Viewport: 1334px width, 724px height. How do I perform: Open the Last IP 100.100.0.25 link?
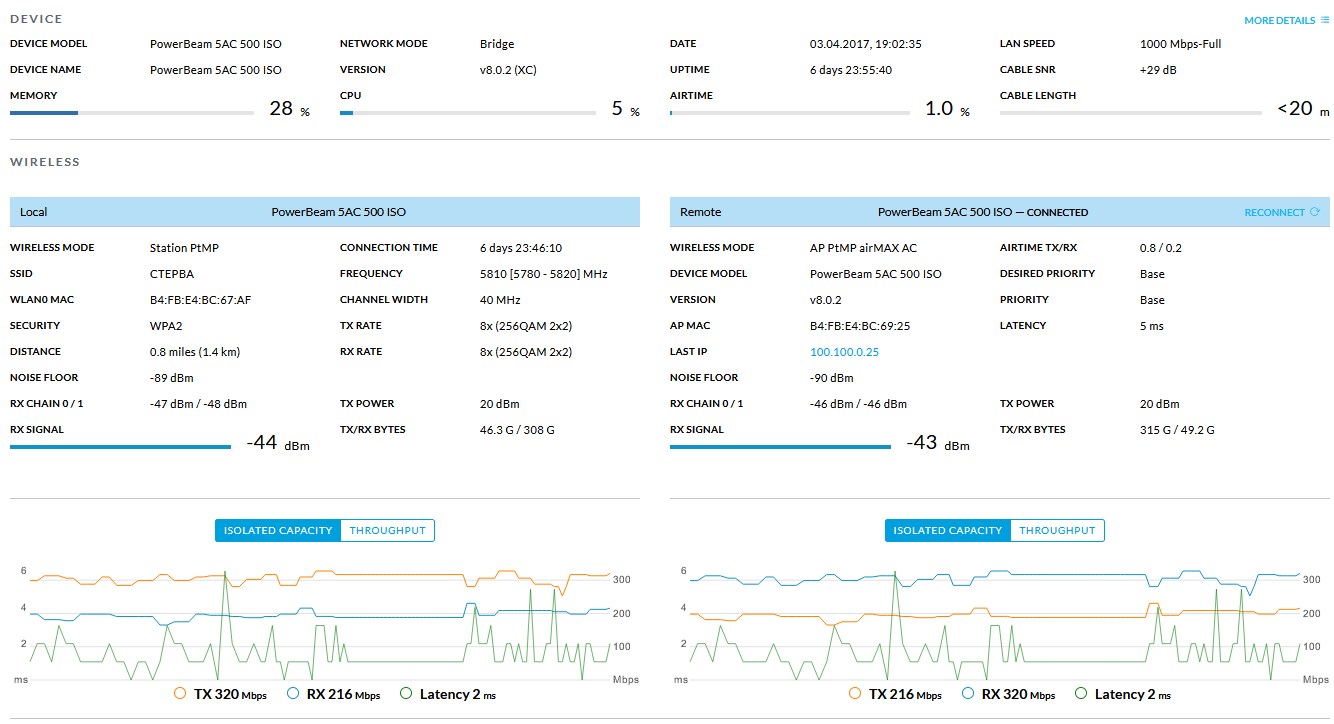tap(844, 352)
